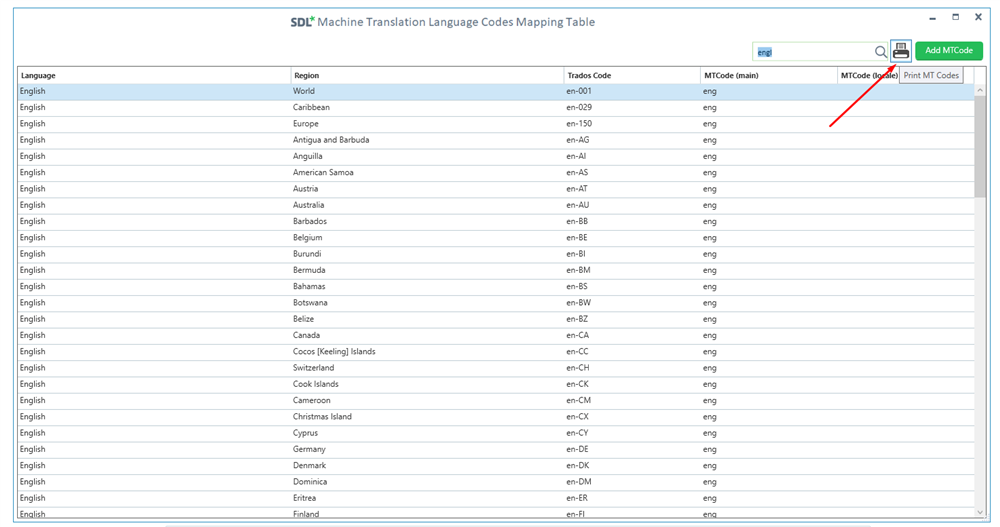Select the 'Belgium' region cell
This screenshot has height=527, width=1000.
(x=427, y=237)
